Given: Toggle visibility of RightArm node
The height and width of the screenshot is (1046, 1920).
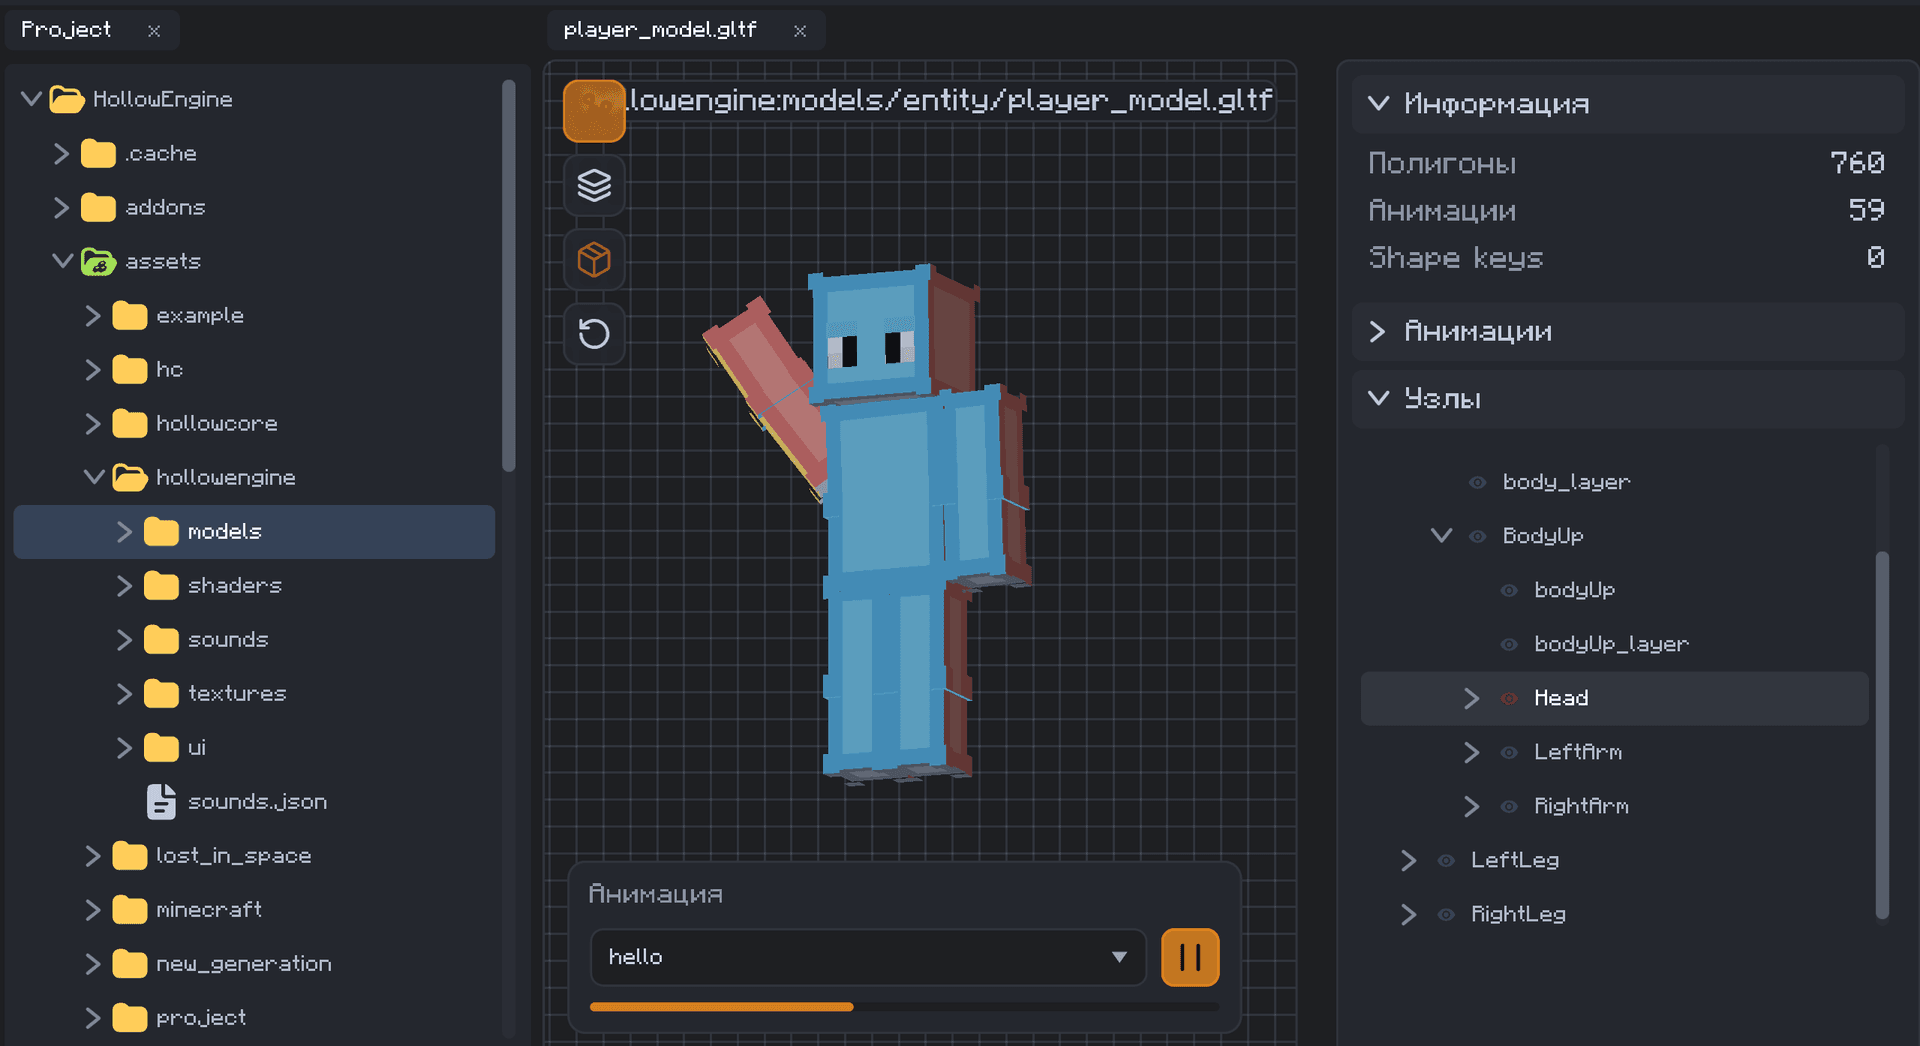Looking at the screenshot, I should pyautogui.click(x=1509, y=806).
